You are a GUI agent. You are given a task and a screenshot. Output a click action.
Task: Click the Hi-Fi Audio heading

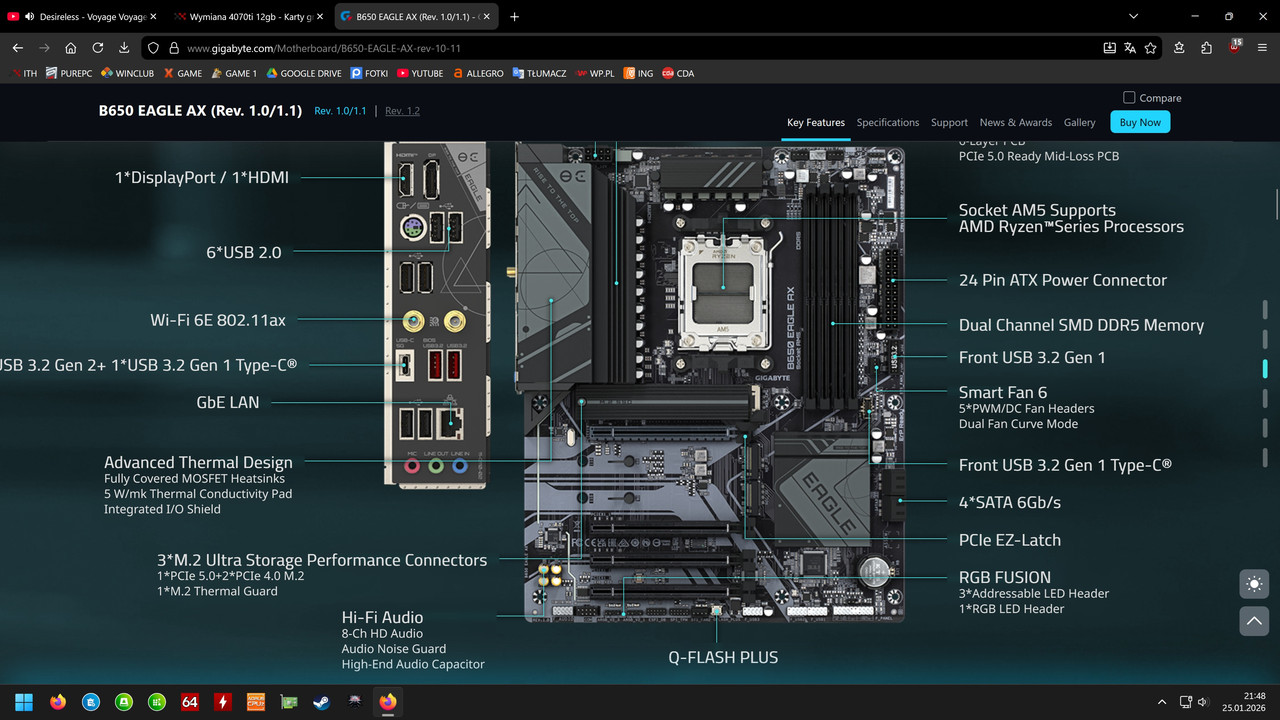click(382, 617)
